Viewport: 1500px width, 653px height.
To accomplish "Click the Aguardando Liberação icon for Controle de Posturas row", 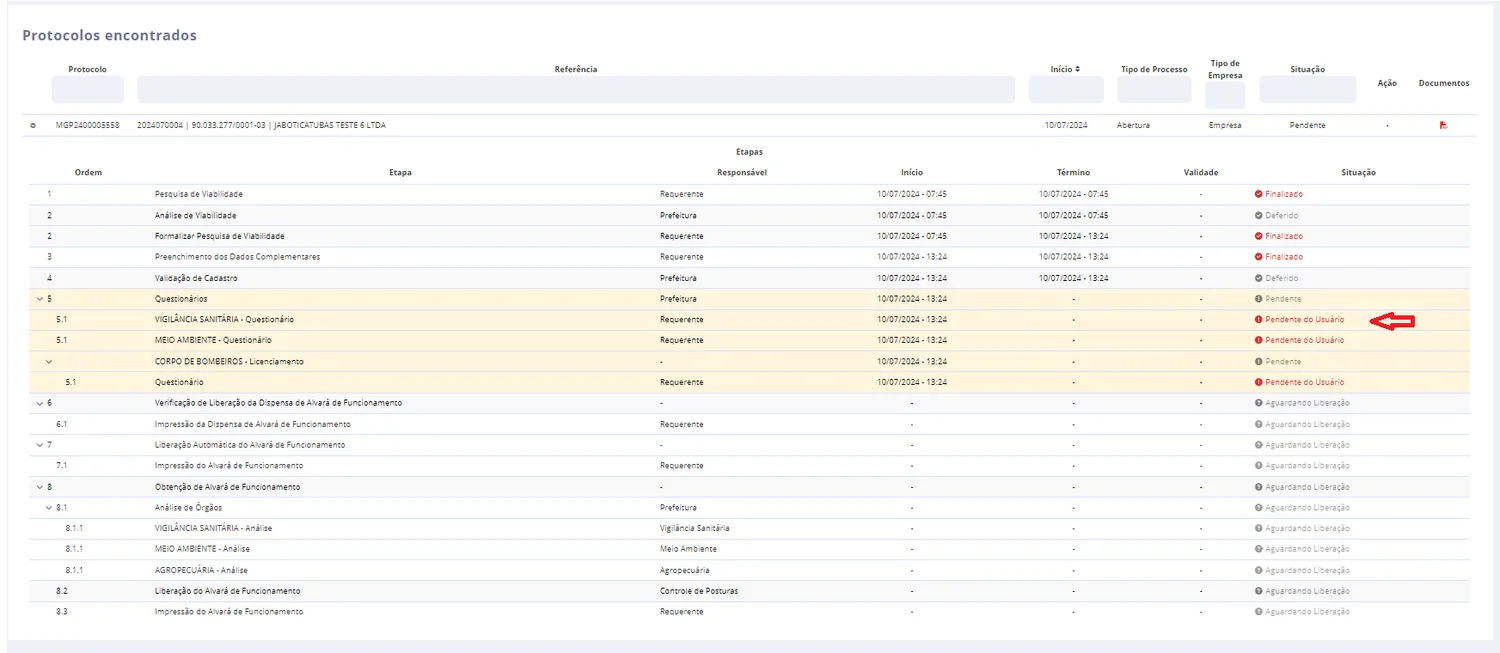I will click(x=1259, y=591).
